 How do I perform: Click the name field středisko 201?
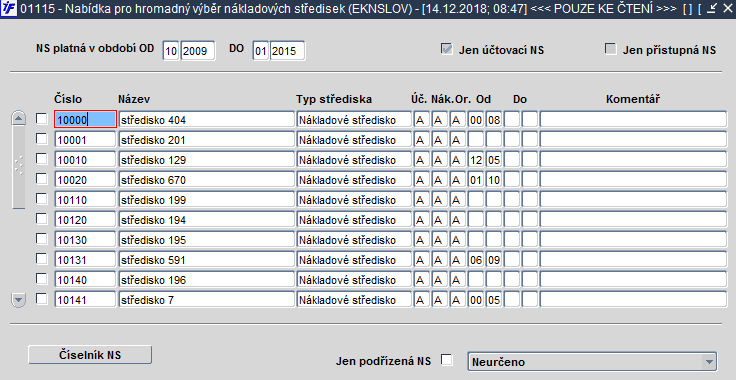click(x=207, y=140)
